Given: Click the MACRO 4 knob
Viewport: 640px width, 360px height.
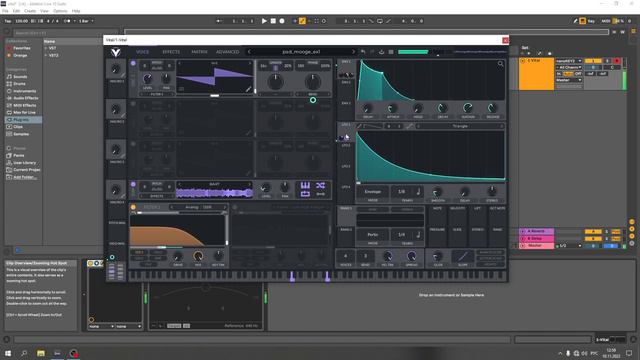Looking at the screenshot, I should point(116,190).
